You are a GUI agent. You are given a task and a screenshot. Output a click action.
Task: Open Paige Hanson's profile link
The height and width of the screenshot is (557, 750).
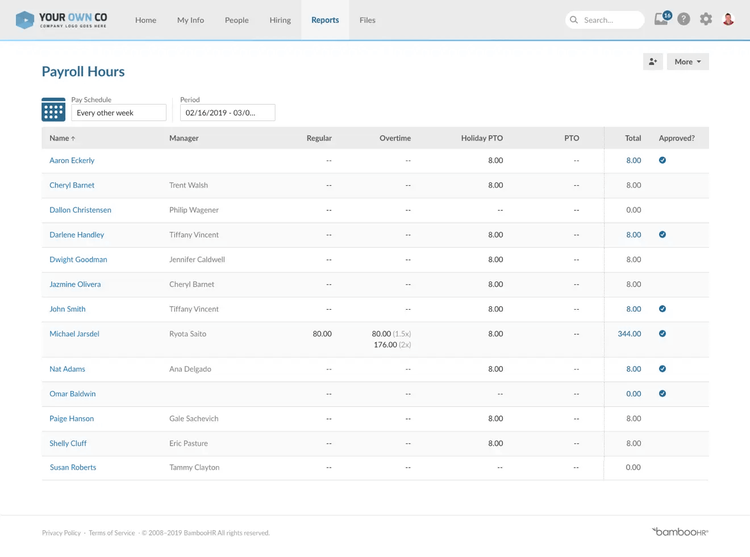point(71,419)
